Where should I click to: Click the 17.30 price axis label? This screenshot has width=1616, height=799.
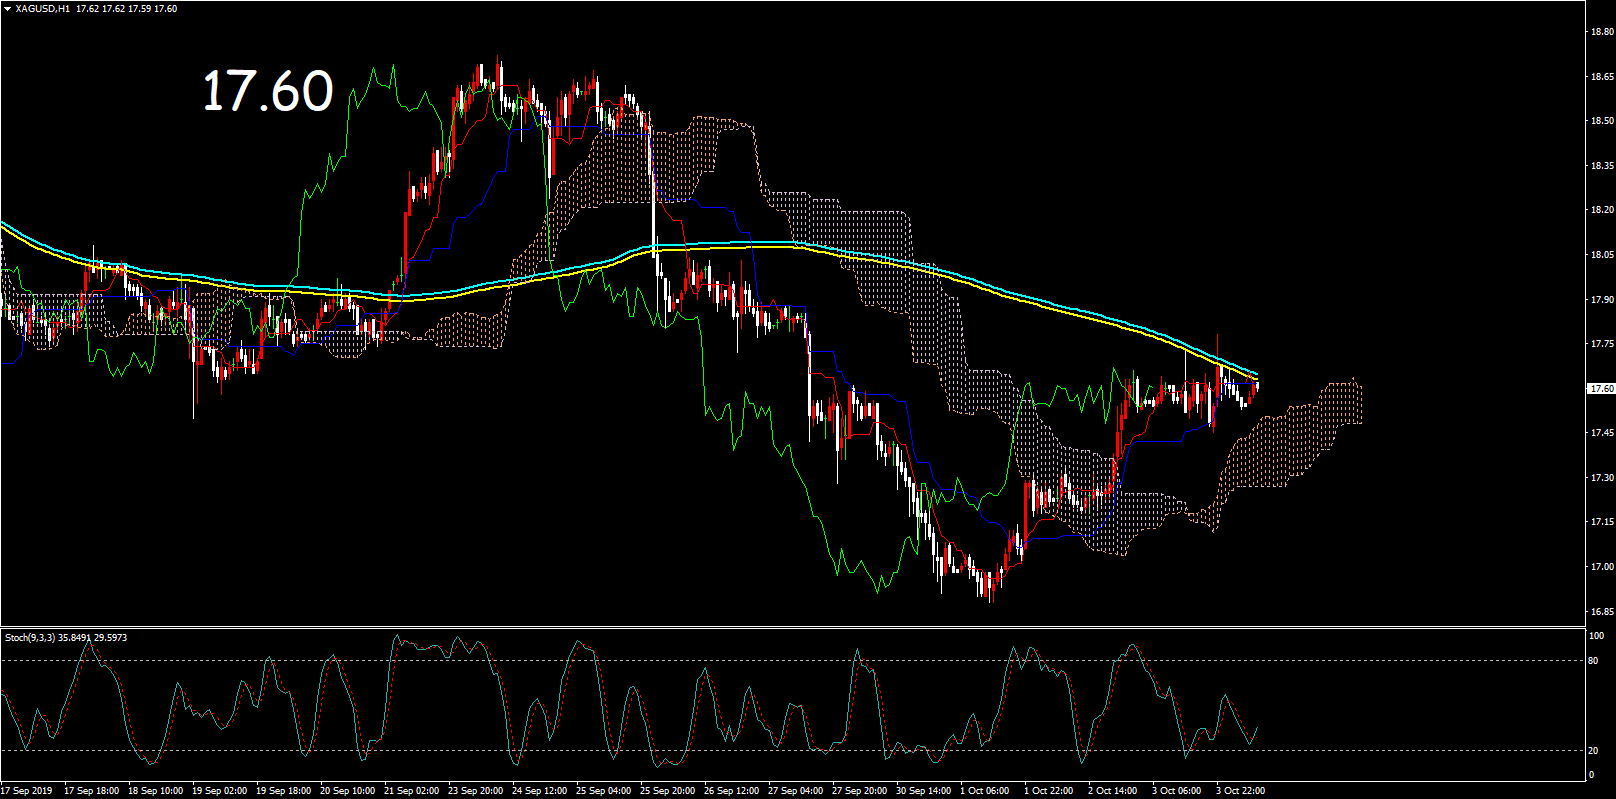(x=1602, y=478)
